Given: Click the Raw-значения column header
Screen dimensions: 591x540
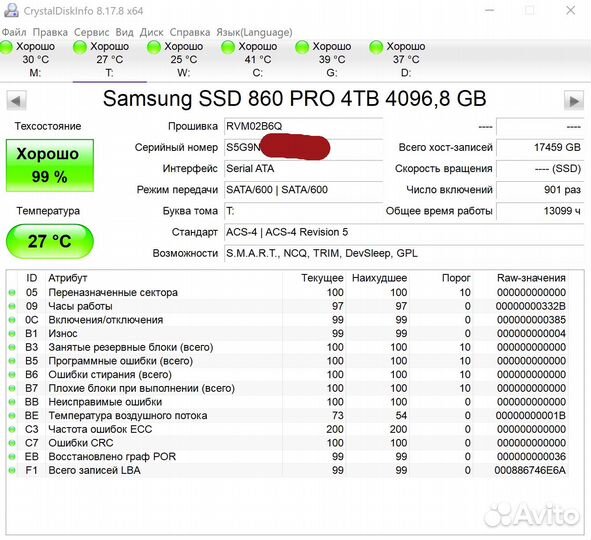Looking at the screenshot, I should point(531,278).
